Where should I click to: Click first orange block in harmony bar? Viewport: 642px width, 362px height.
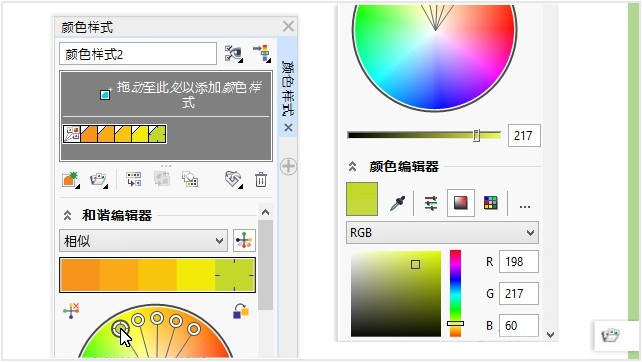click(80, 275)
